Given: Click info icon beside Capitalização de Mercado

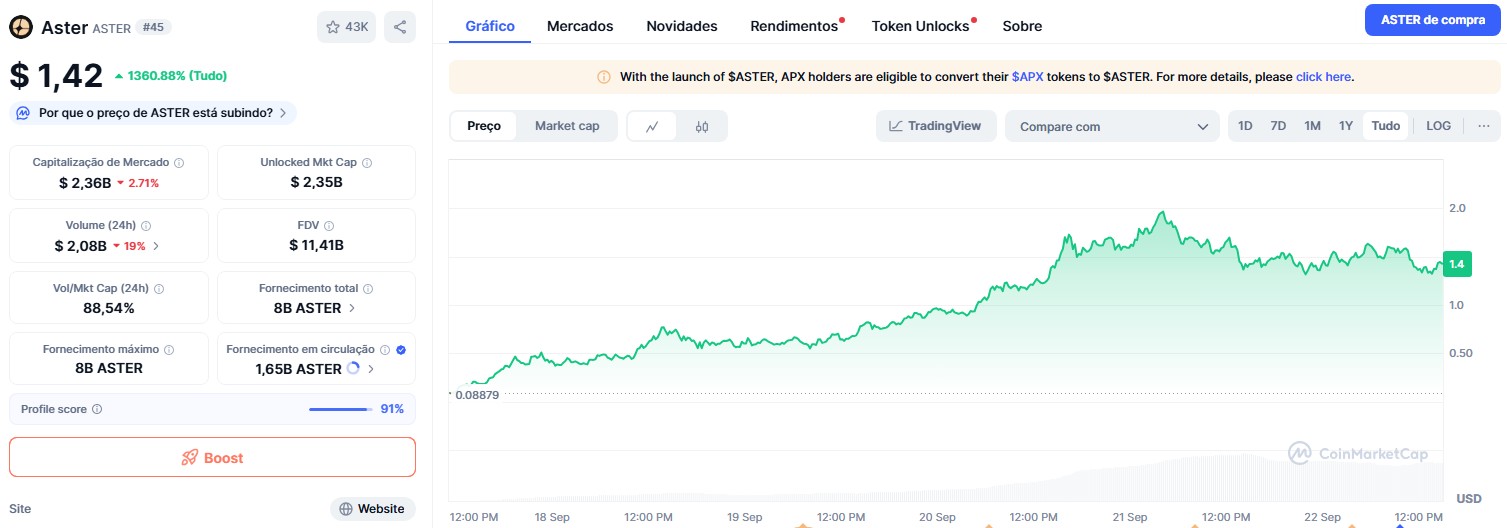Looking at the screenshot, I should 179,162.
